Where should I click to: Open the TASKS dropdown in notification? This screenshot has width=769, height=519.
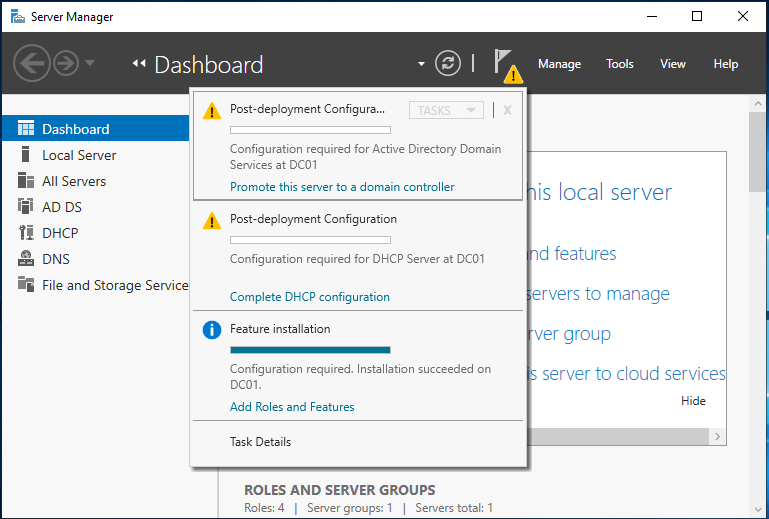pyautogui.click(x=446, y=110)
